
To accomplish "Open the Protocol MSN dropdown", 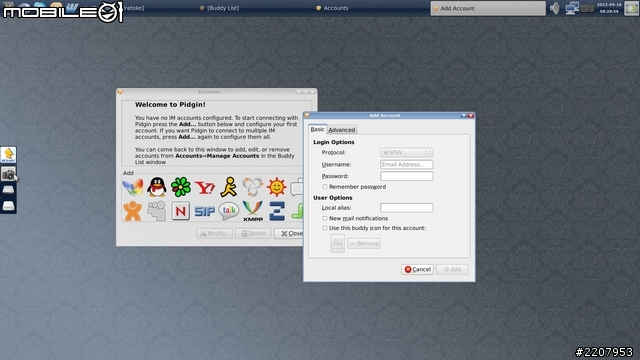I will click(x=407, y=152).
